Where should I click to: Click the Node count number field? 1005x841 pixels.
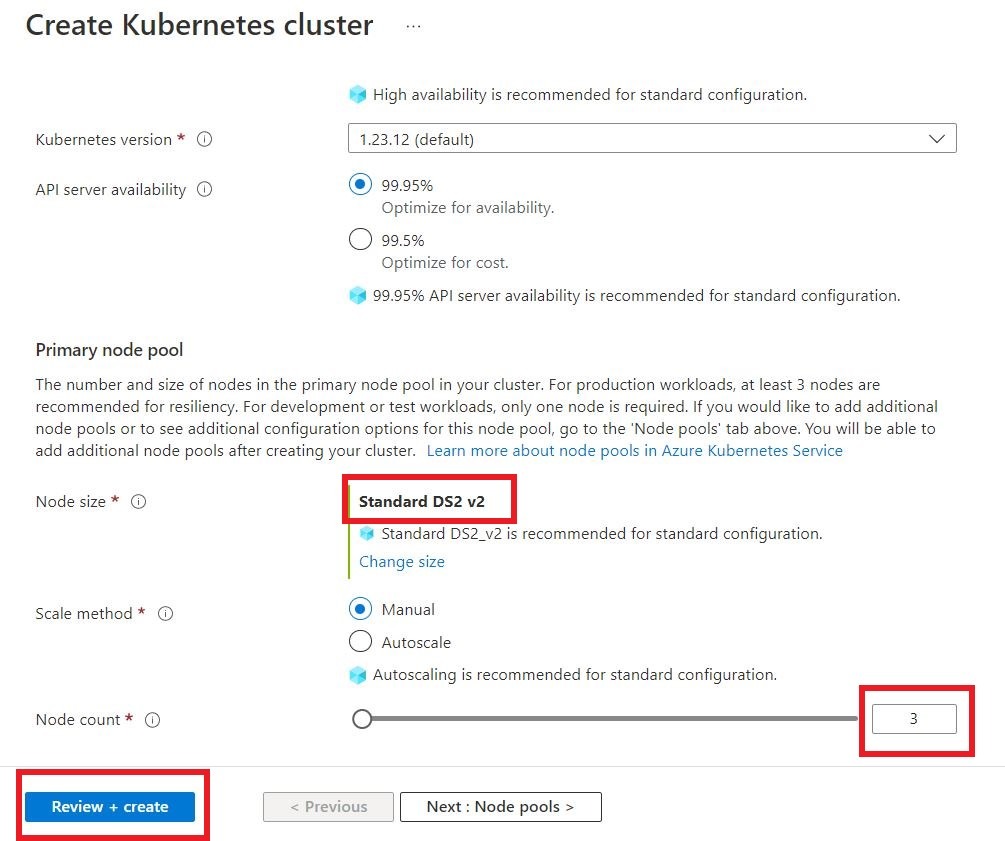915,719
